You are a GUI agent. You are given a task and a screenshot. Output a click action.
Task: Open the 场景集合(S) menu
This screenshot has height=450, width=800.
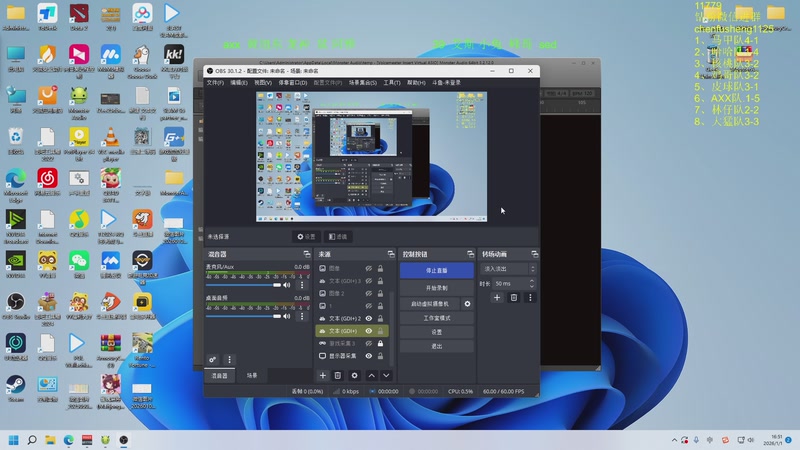(x=363, y=83)
